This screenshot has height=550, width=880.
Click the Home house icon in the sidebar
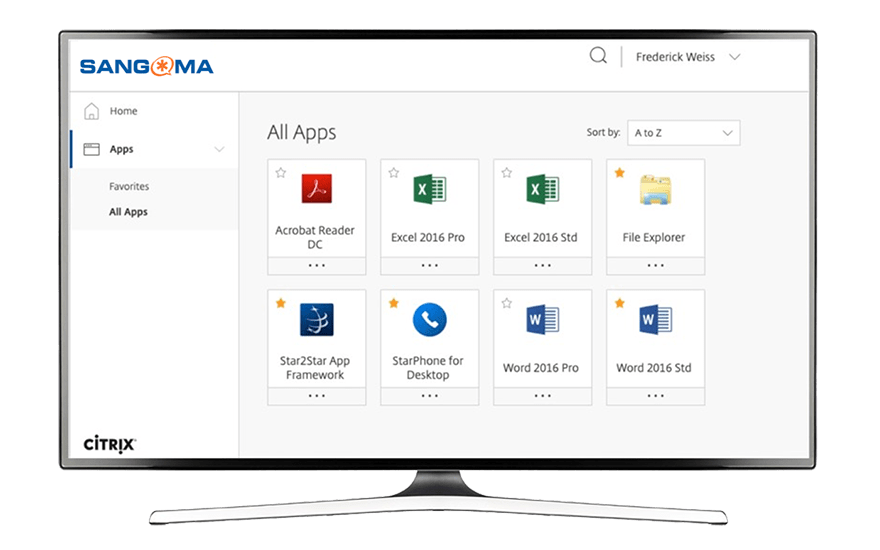(x=91, y=111)
